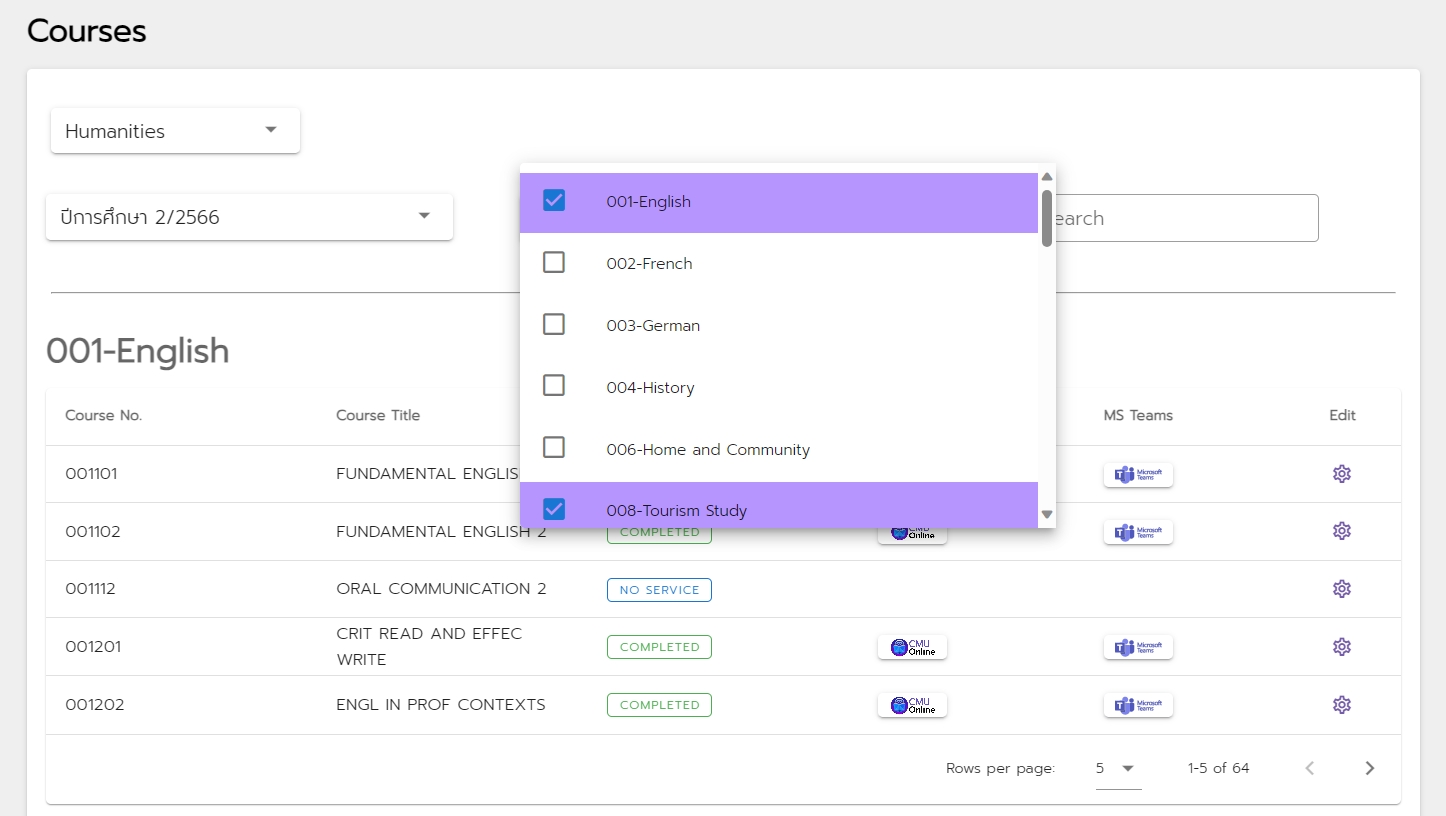This screenshot has width=1446, height=816.
Task: Select 003-German from the list
Action: pos(653,325)
